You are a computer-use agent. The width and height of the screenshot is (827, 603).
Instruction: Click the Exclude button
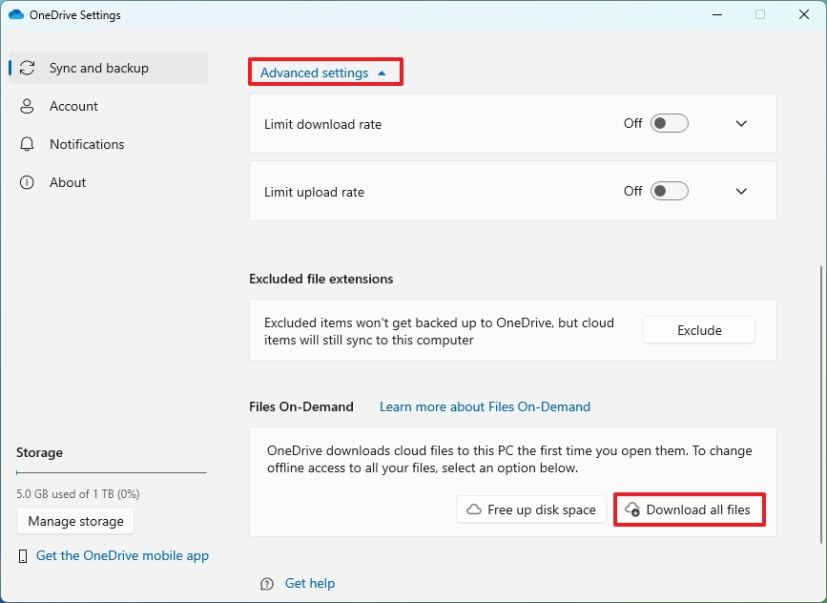pos(698,330)
